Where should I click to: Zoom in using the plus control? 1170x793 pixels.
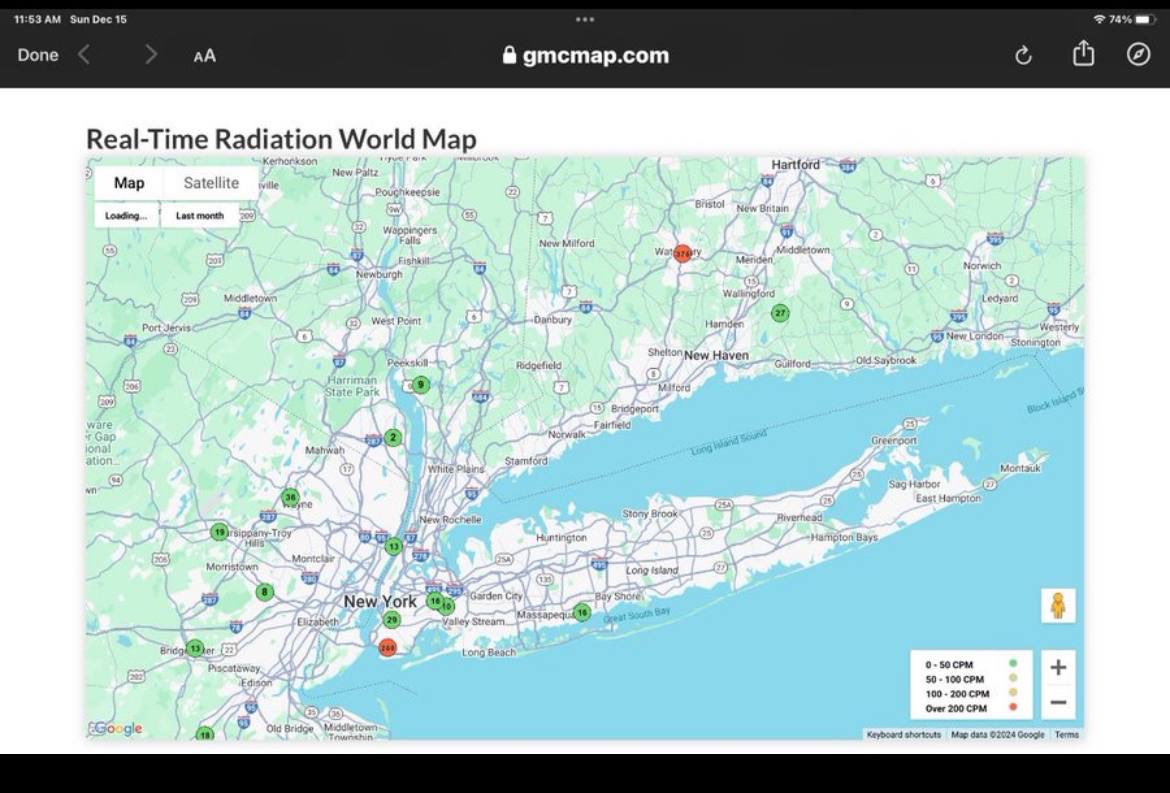[1058, 666]
